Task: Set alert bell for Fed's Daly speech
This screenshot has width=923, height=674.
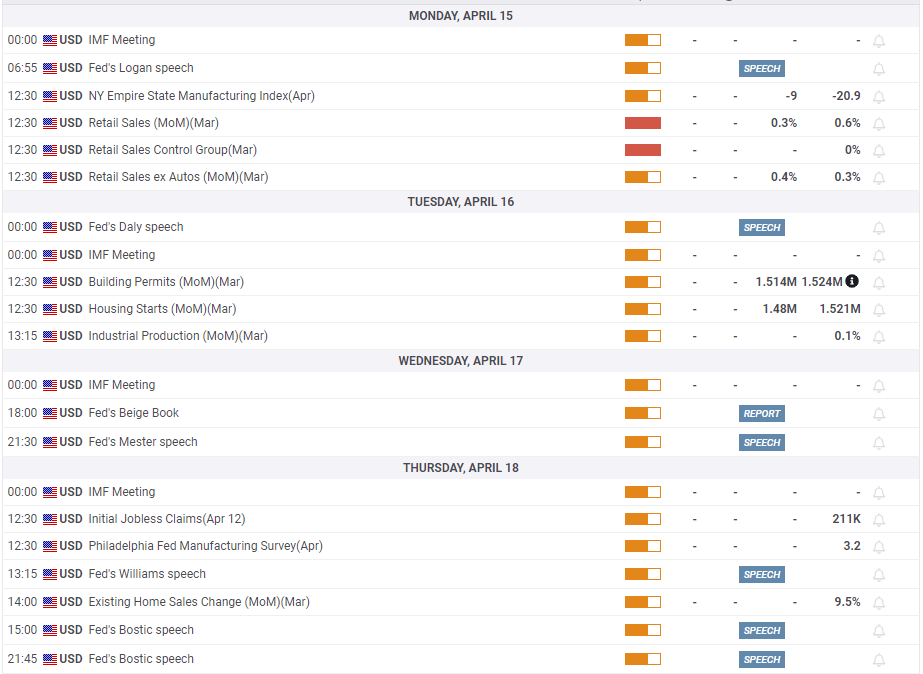Action: click(x=879, y=228)
